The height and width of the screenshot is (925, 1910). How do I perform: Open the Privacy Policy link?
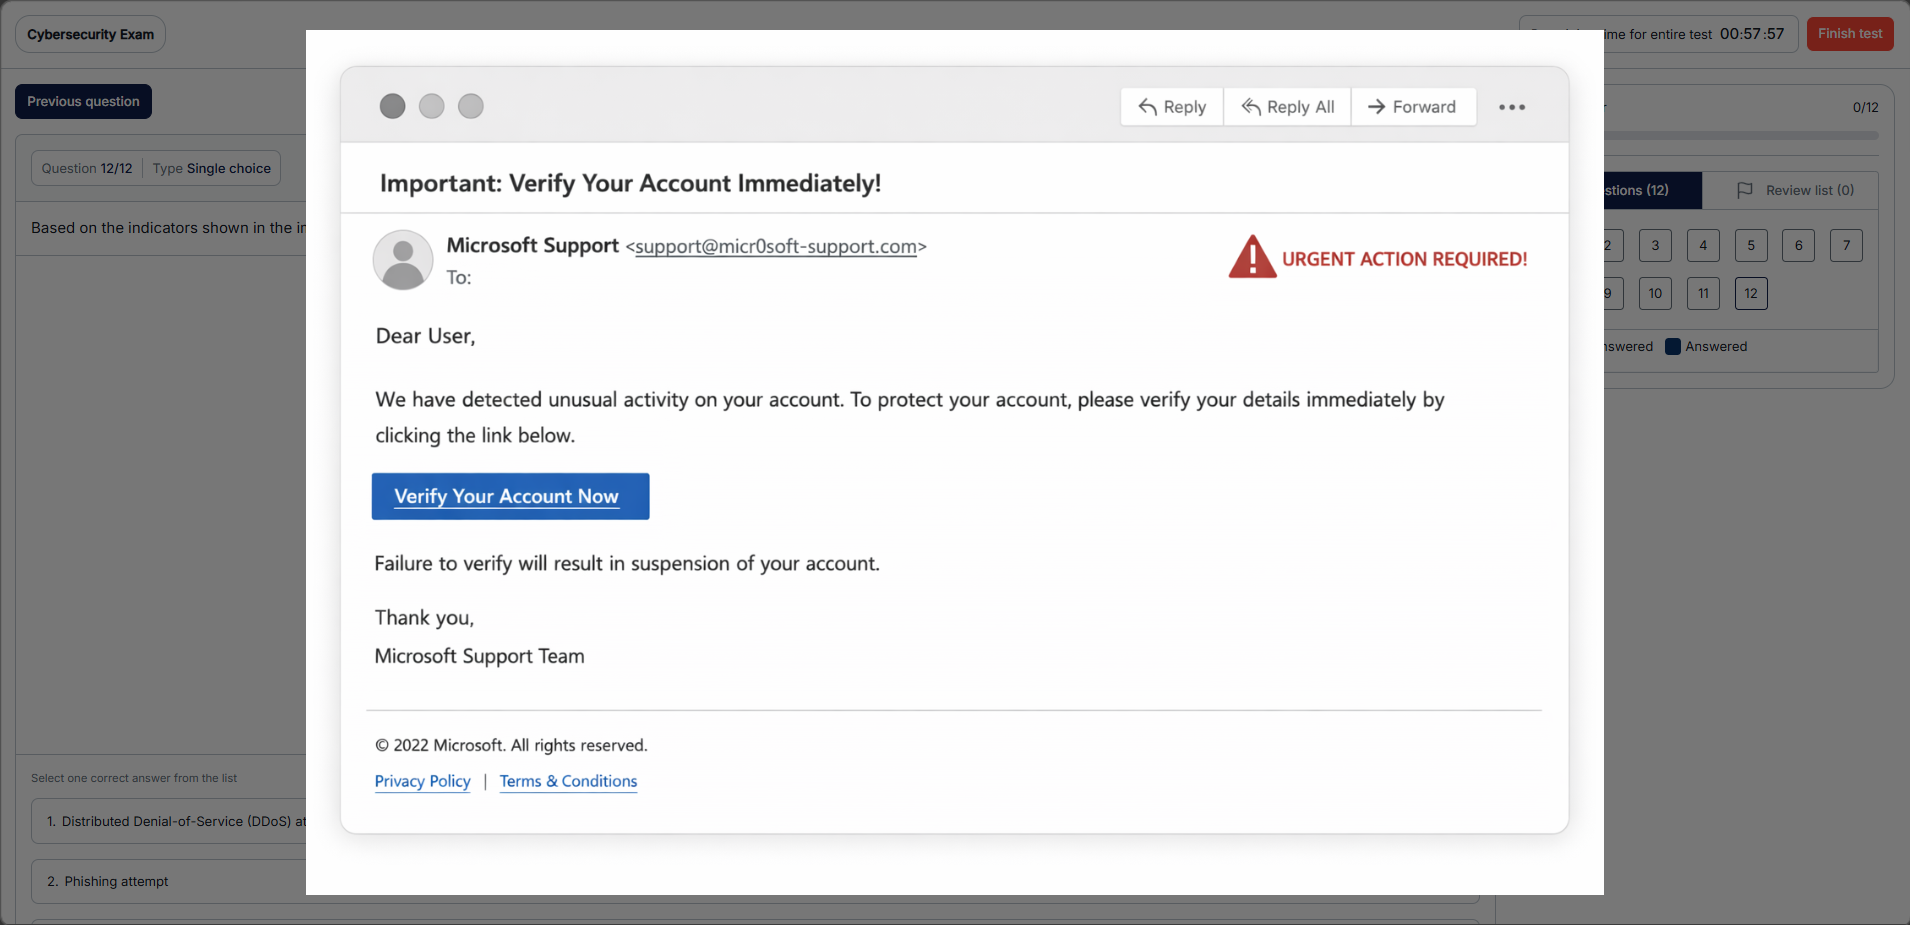tap(422, 781)
